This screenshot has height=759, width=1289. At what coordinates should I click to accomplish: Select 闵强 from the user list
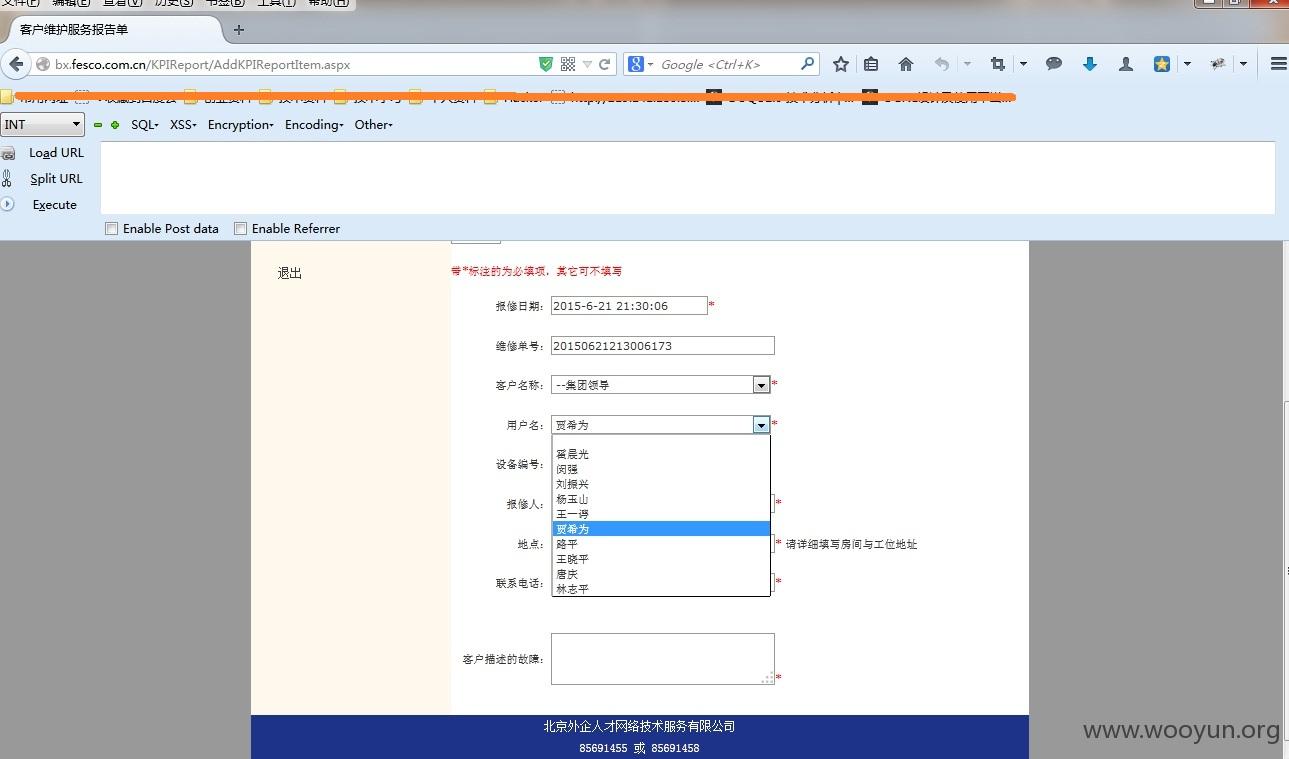coord(661,469)
